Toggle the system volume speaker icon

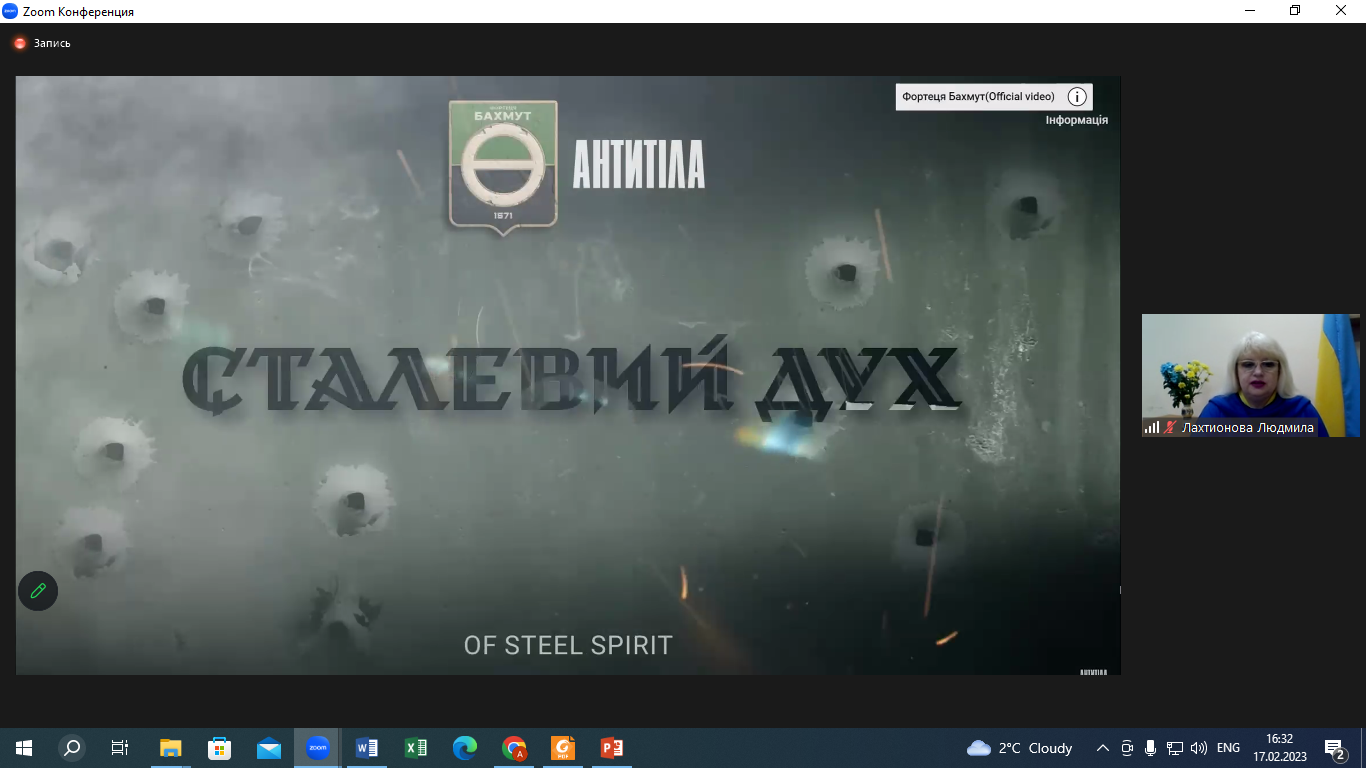point(1199,748)
